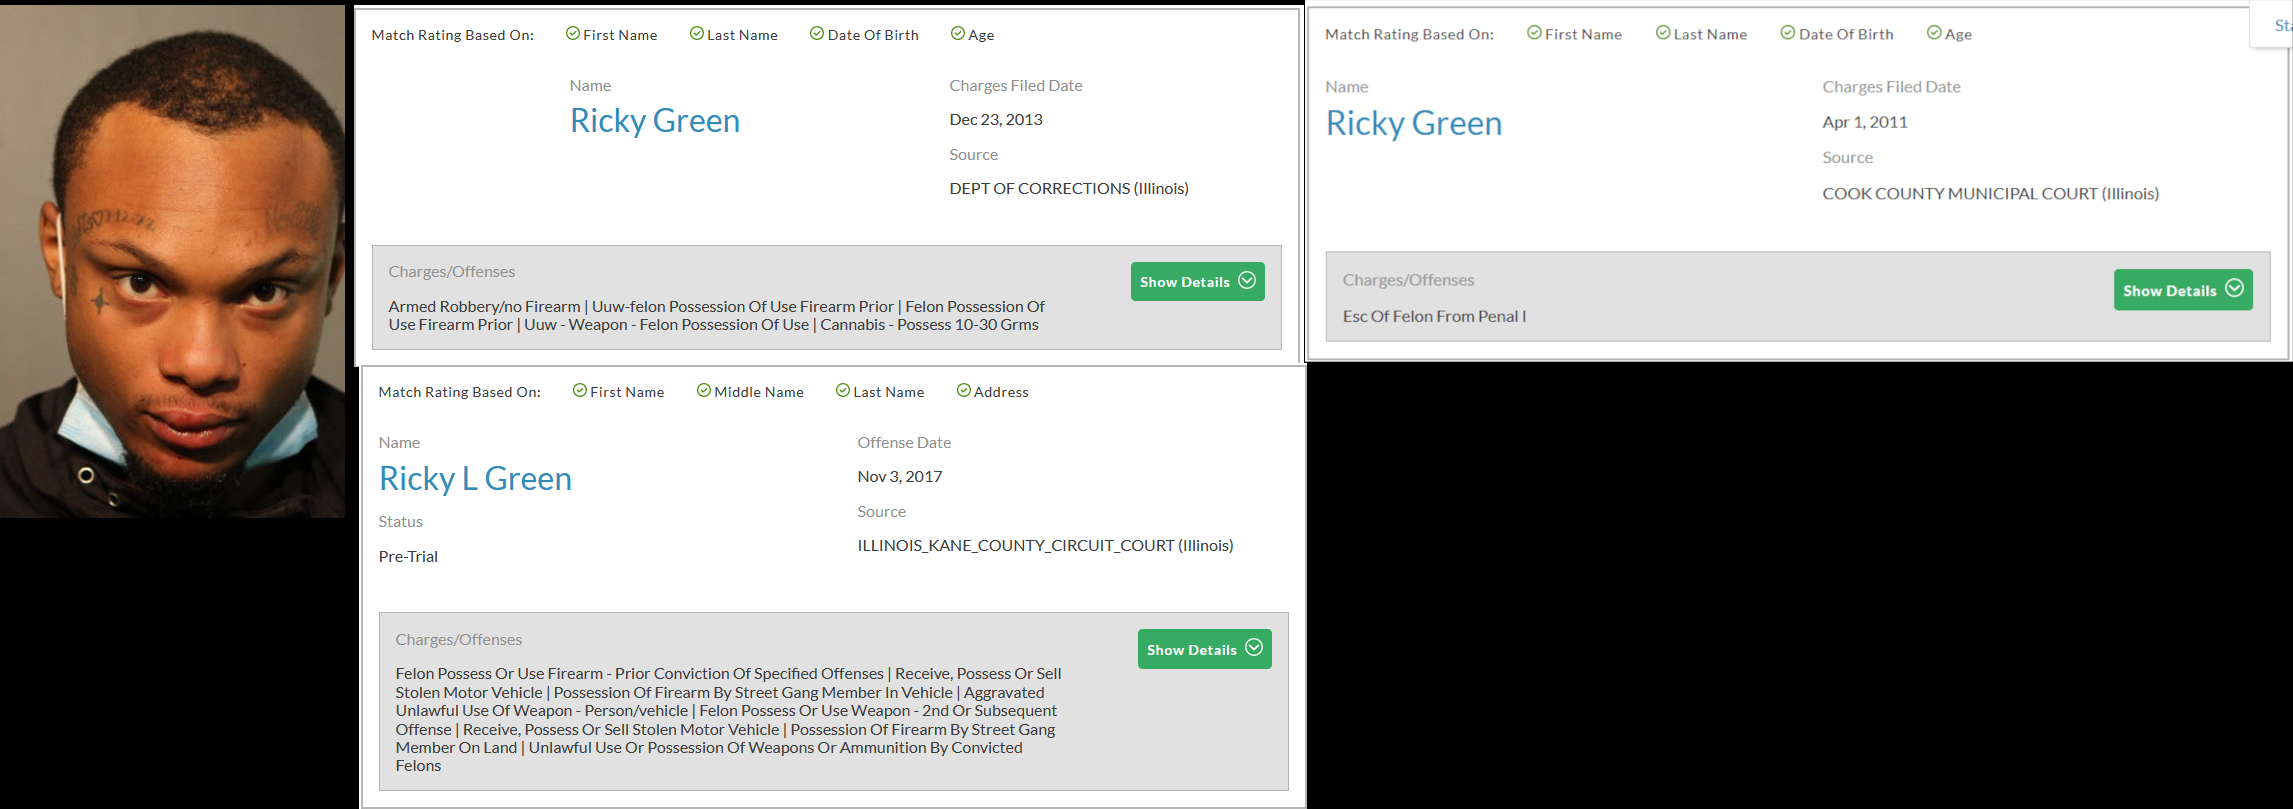Click First Name checkmark in Cook County record
Screen dimensions: 2293x809
1534,33
